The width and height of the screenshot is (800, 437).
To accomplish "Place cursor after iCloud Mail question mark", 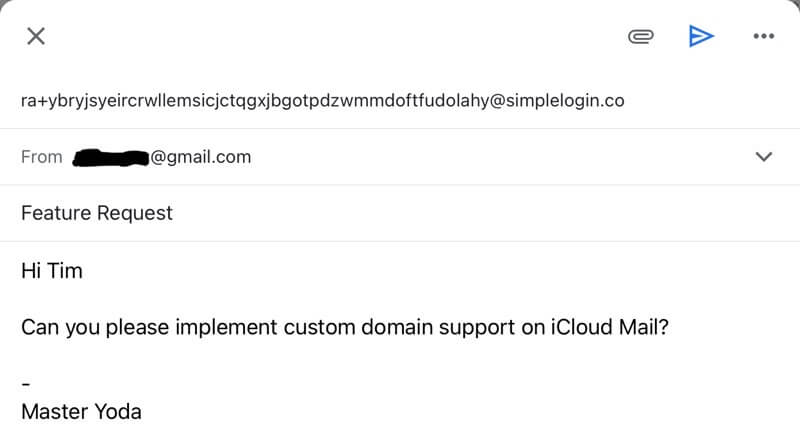I will [x=669, y=327].
